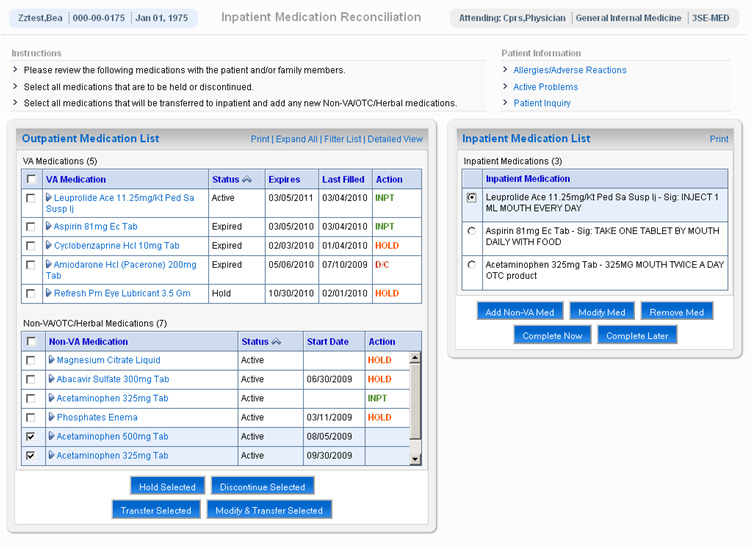This screenshot has height=547, width=751.
Task: Click the sort icon beside Status in Non-VA table
Action: pos(276,342)
